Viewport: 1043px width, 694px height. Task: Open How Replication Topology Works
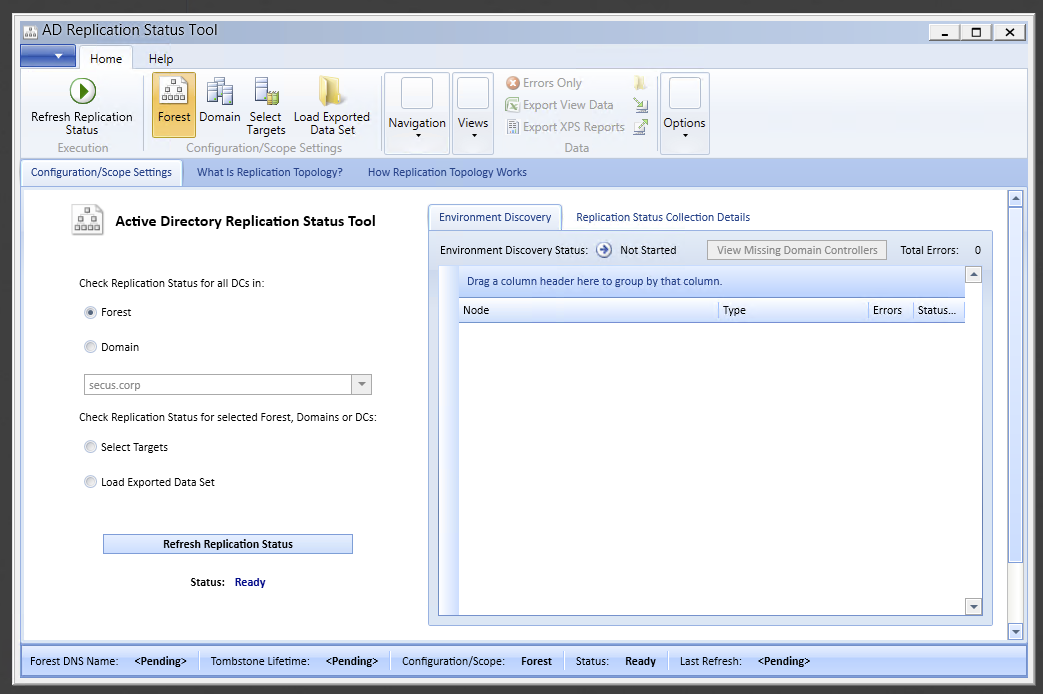click(446, 172)
